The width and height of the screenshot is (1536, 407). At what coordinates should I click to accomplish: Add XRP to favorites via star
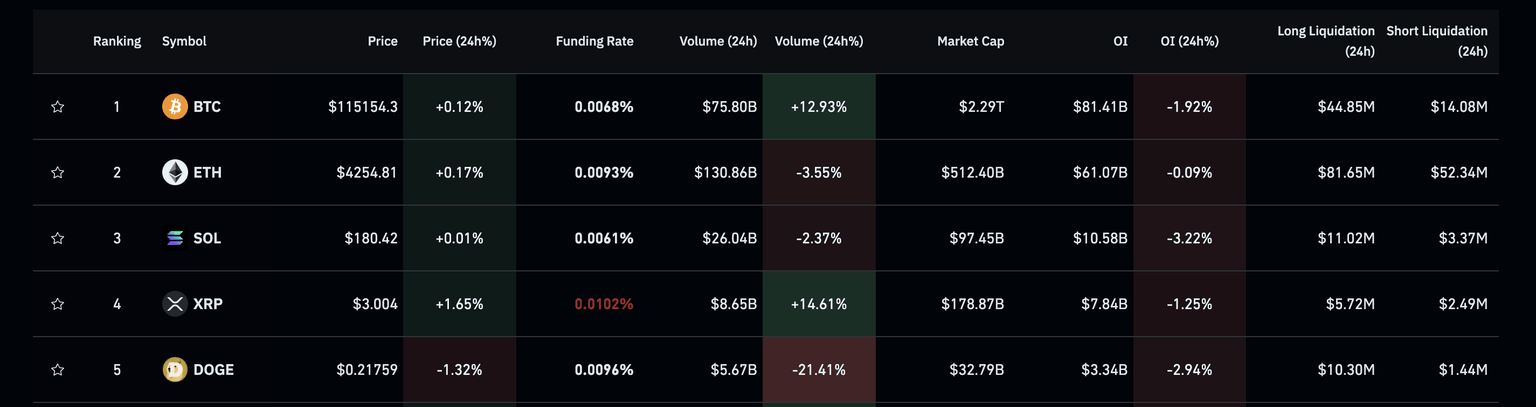click(x=58, y=304)
